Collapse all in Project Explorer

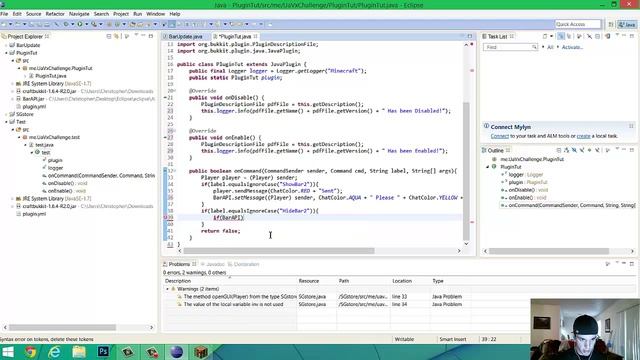click(109, 36)
